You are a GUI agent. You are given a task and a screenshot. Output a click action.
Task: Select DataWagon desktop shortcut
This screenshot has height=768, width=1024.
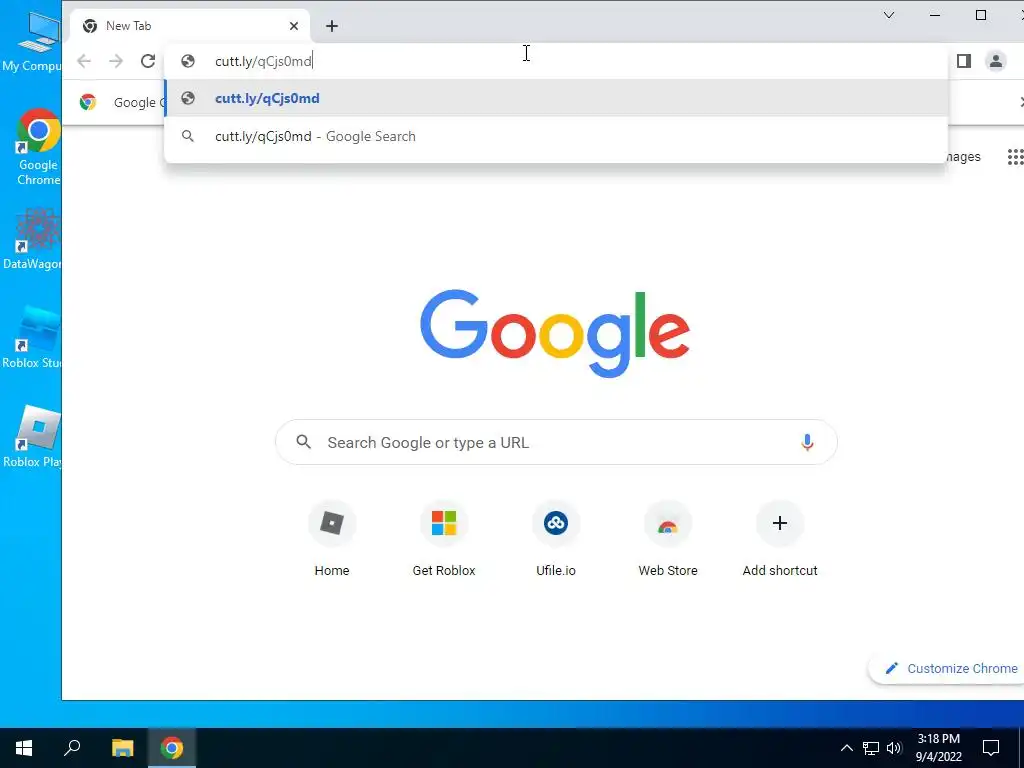(x=31, y=239)
